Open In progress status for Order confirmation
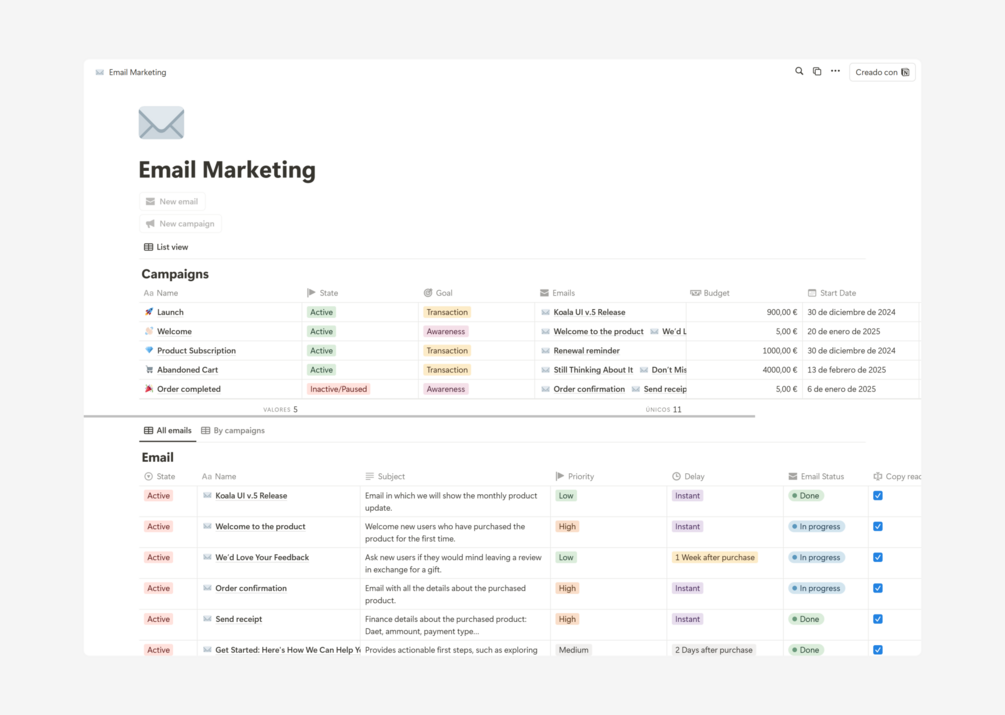The height and width of the screenshot is (715, 1005). coord(816,588)
